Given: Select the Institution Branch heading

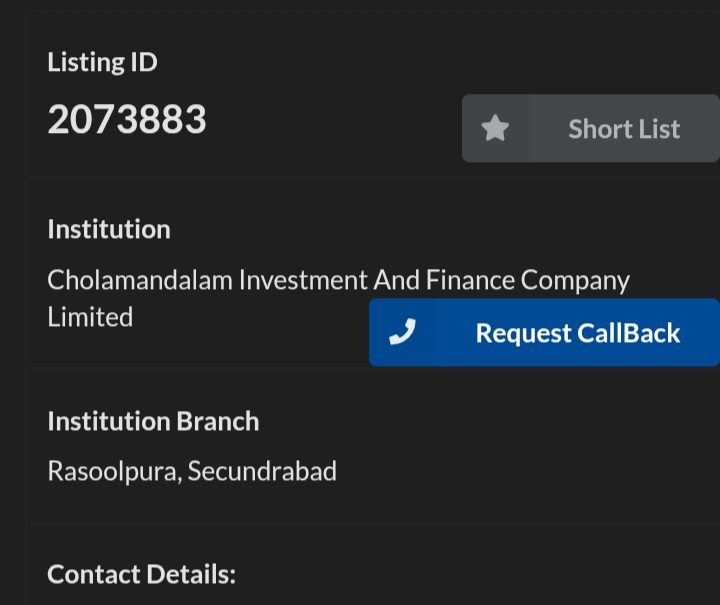Looking at the screenshot, I should [x=153, y=421].
